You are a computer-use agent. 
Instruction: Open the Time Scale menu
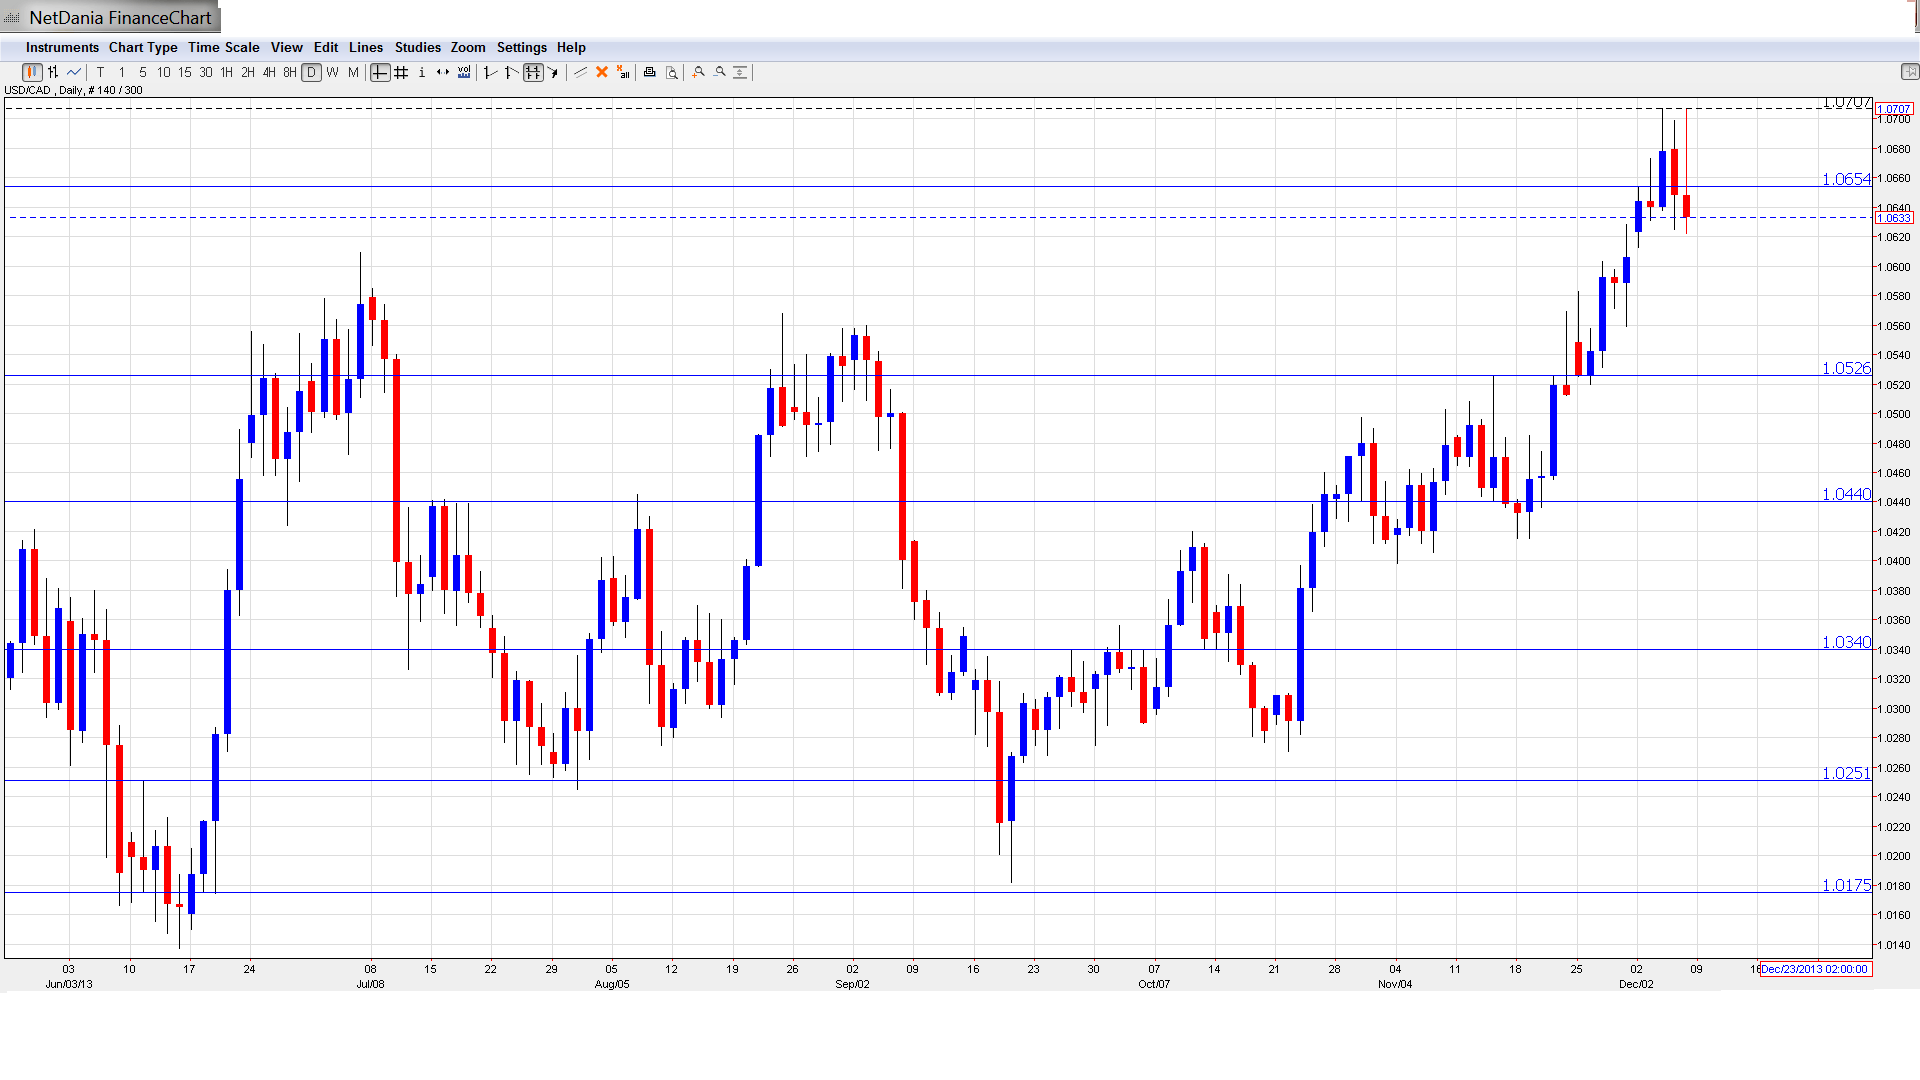pos(223,47)
